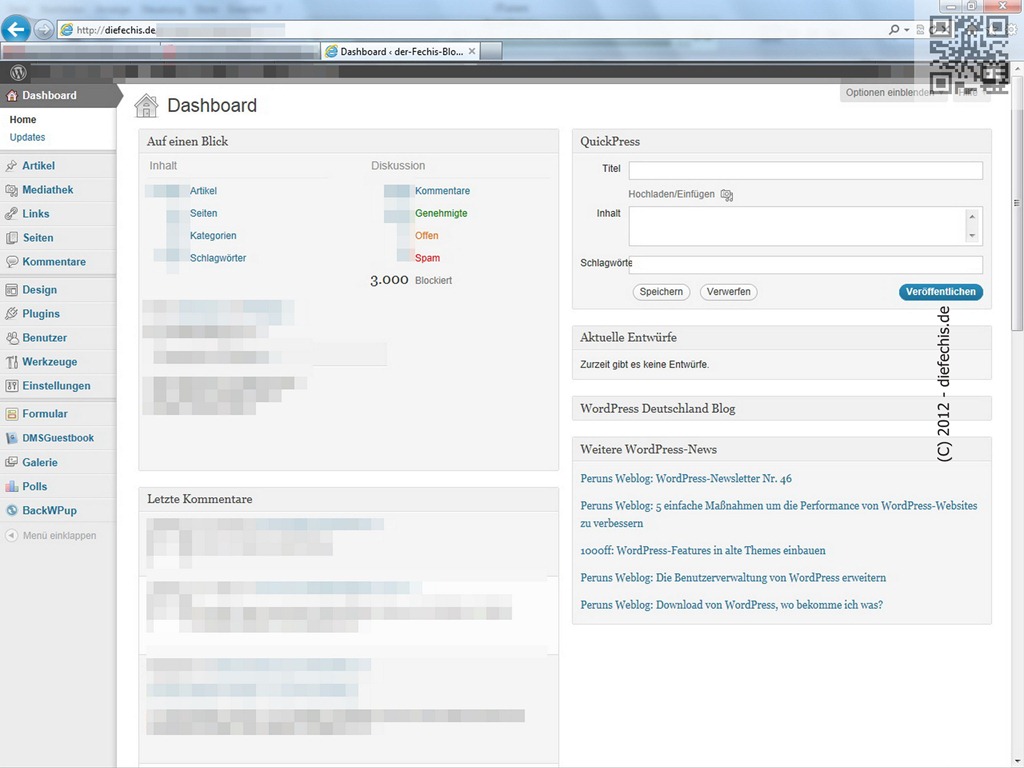Open Benutzerverwaltung von WordPress erweitern link

click(x=733, y=578)
